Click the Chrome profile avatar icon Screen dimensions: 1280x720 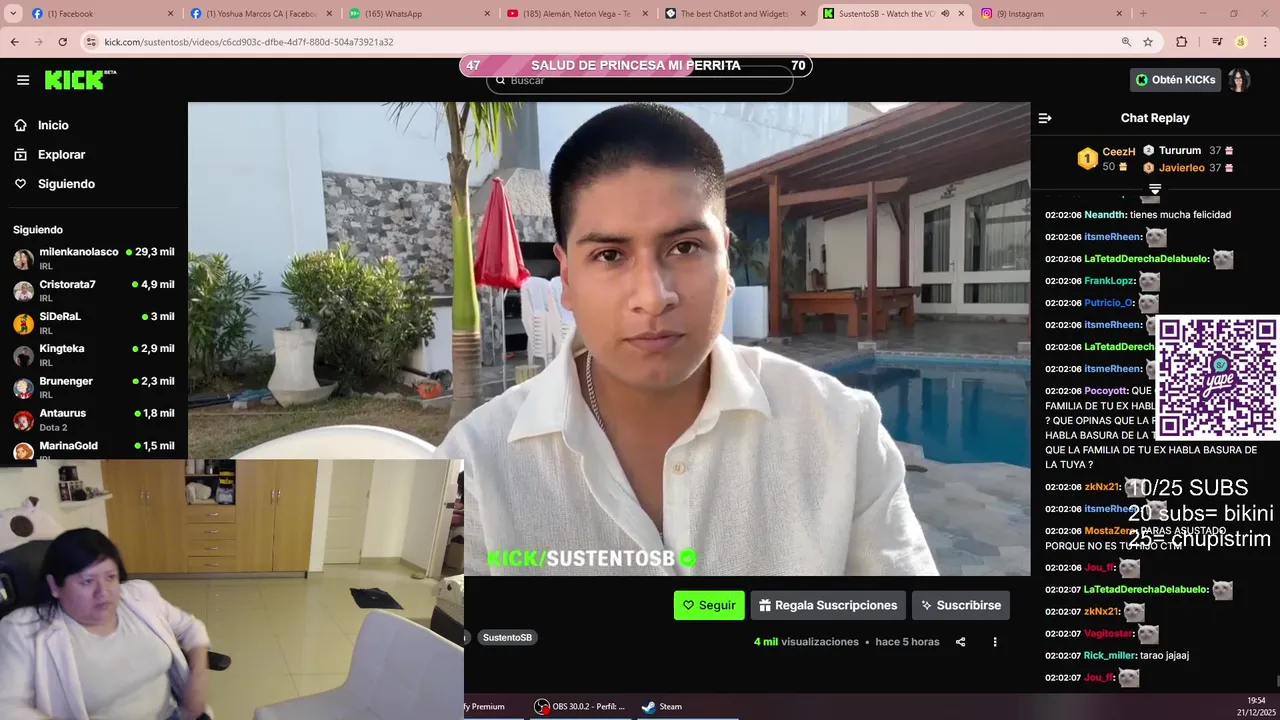tap(1241, 42)
